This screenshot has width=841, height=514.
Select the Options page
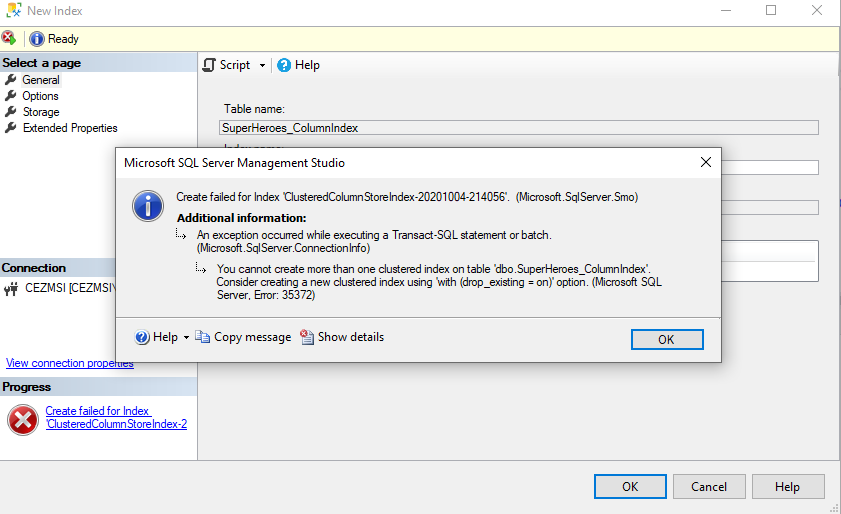click(x=40, y=96)
